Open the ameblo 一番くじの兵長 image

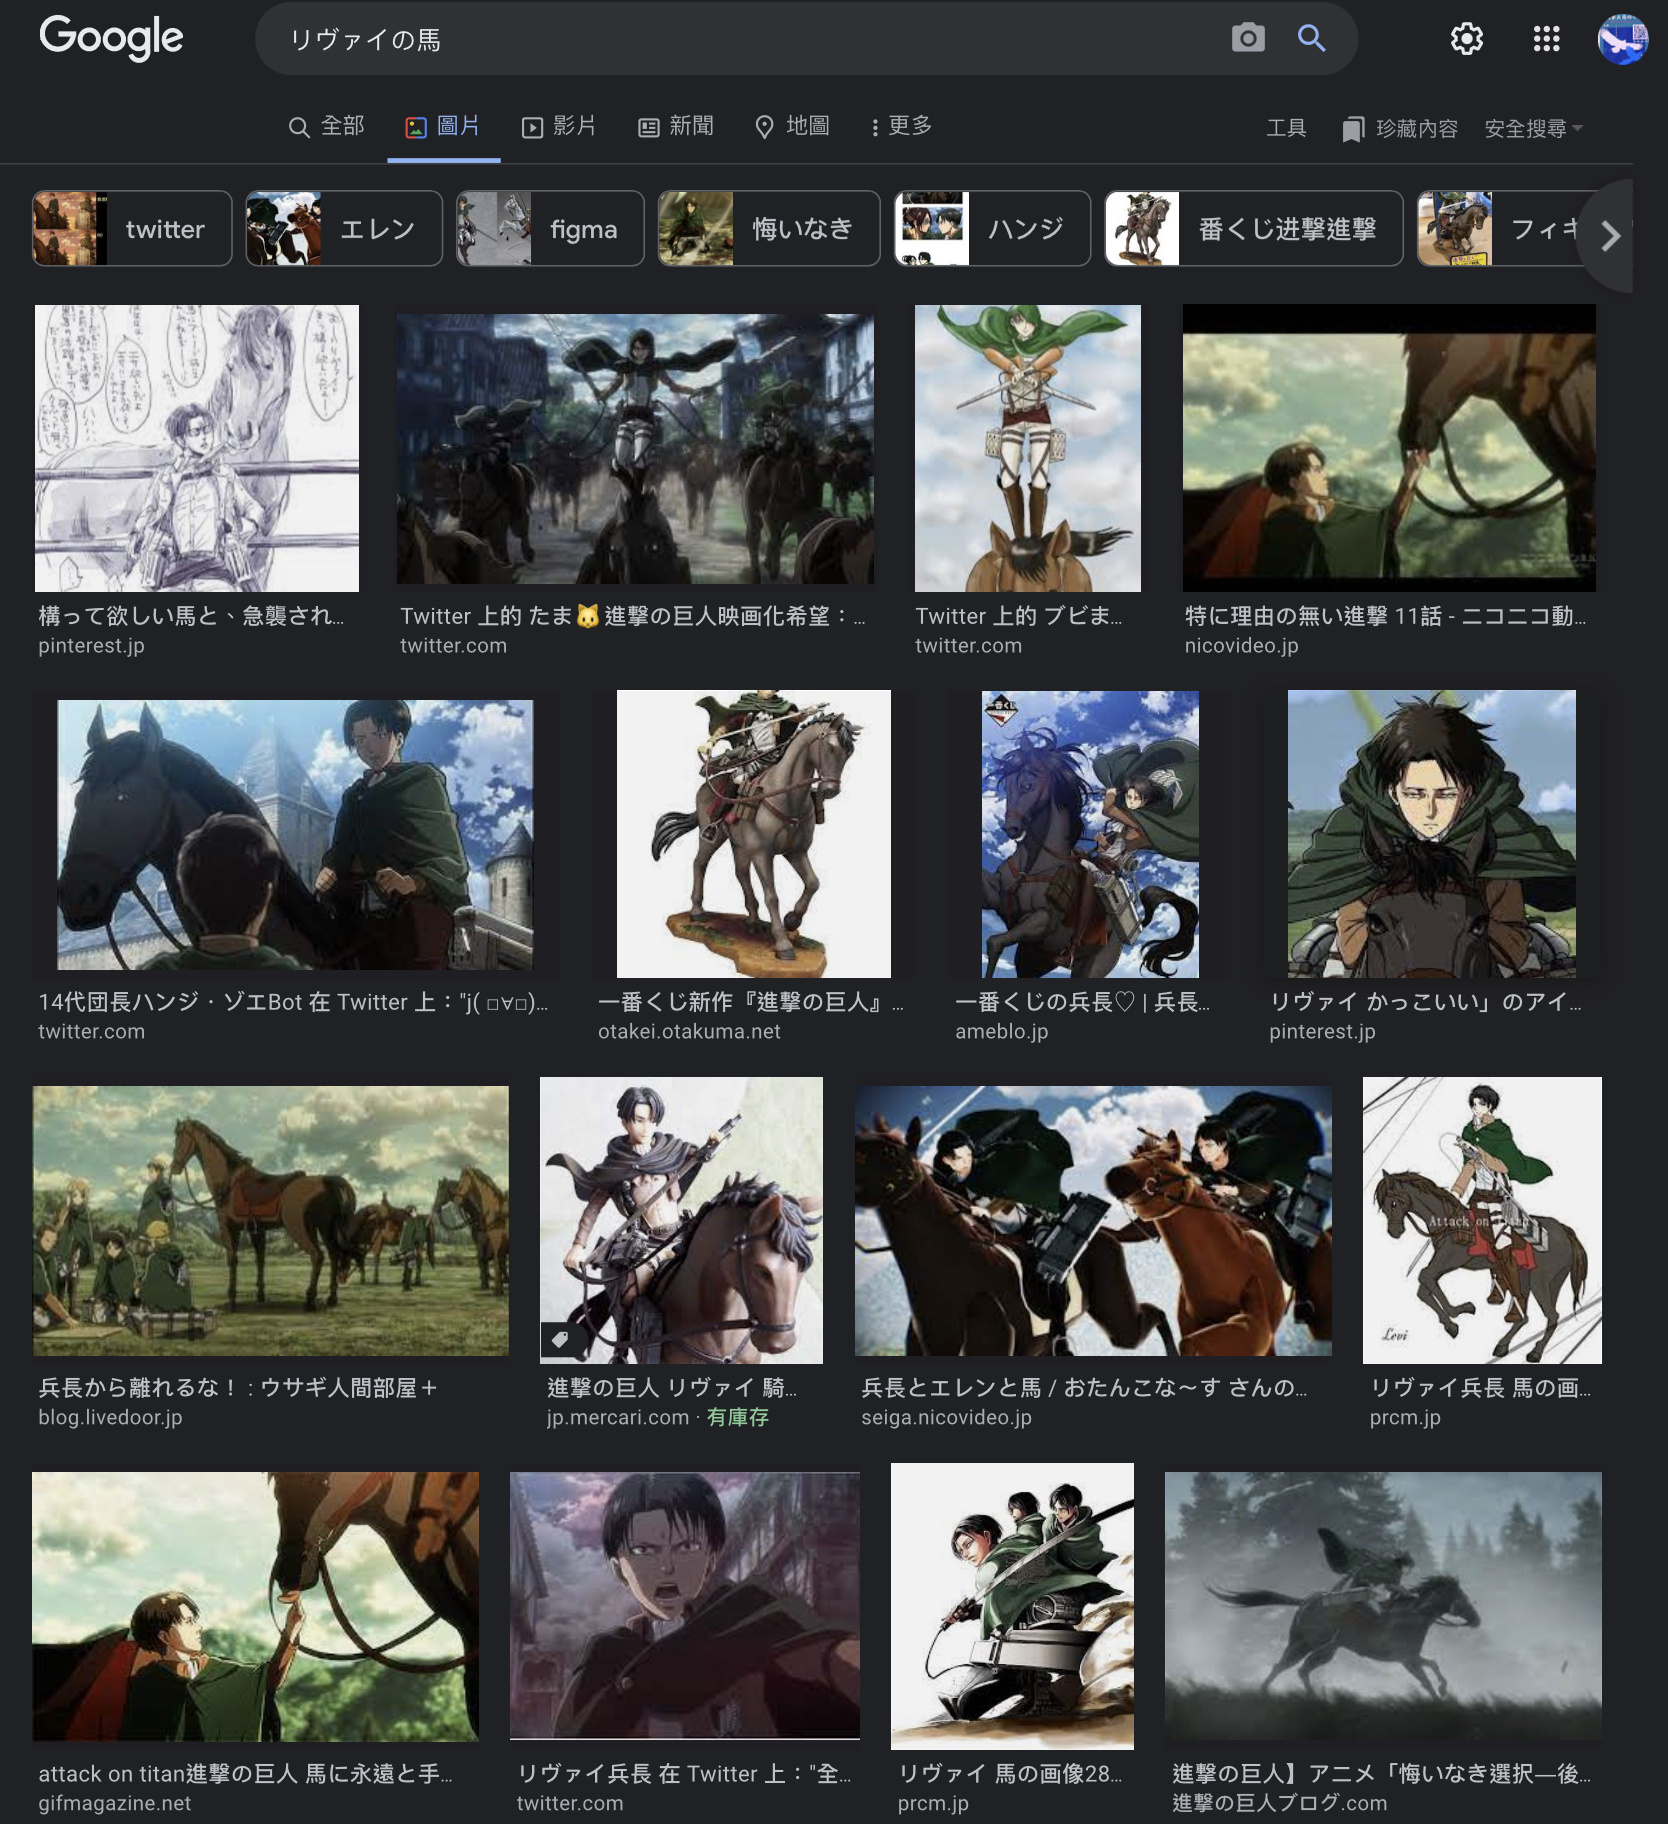1090,834
